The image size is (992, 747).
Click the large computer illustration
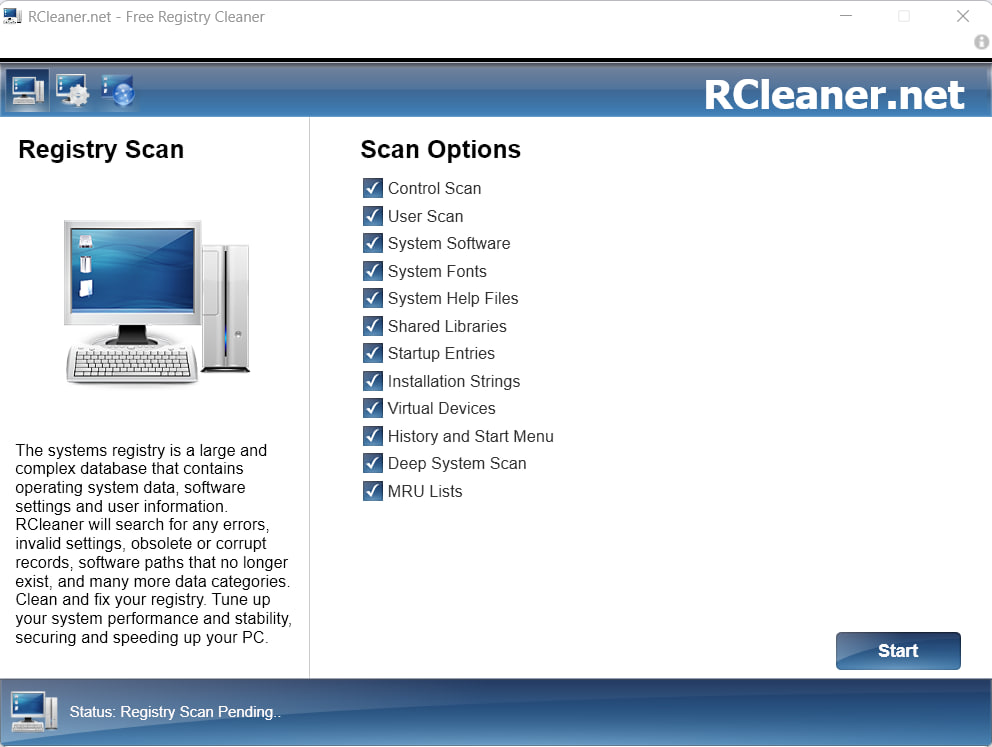tap(158, 302)
